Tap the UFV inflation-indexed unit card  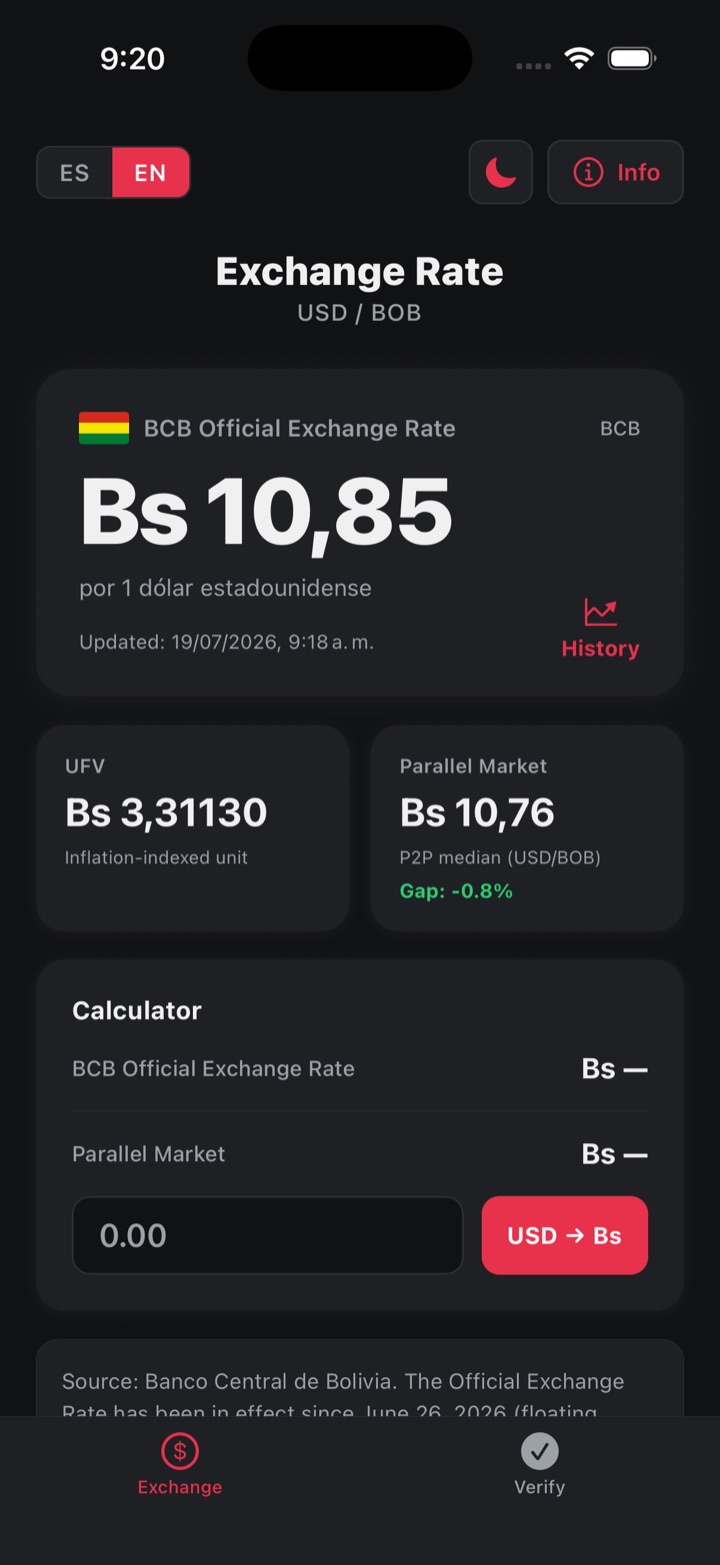click(x=193, y=828)
